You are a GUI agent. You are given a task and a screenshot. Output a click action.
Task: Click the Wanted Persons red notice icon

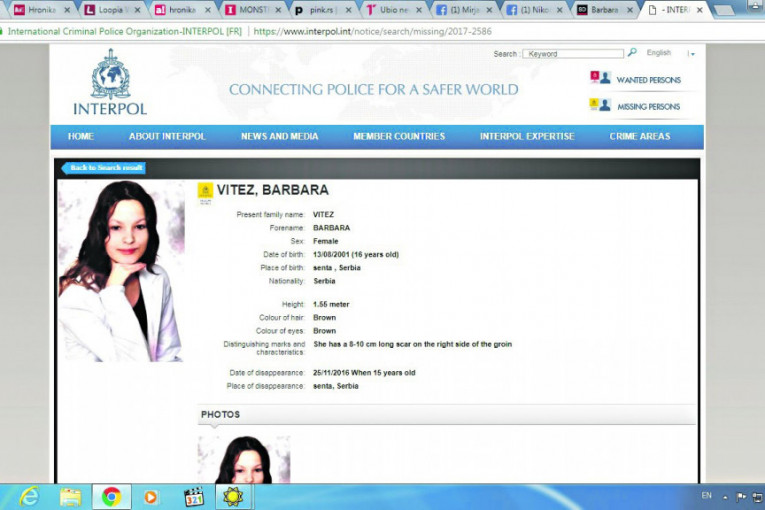point(599,78)
